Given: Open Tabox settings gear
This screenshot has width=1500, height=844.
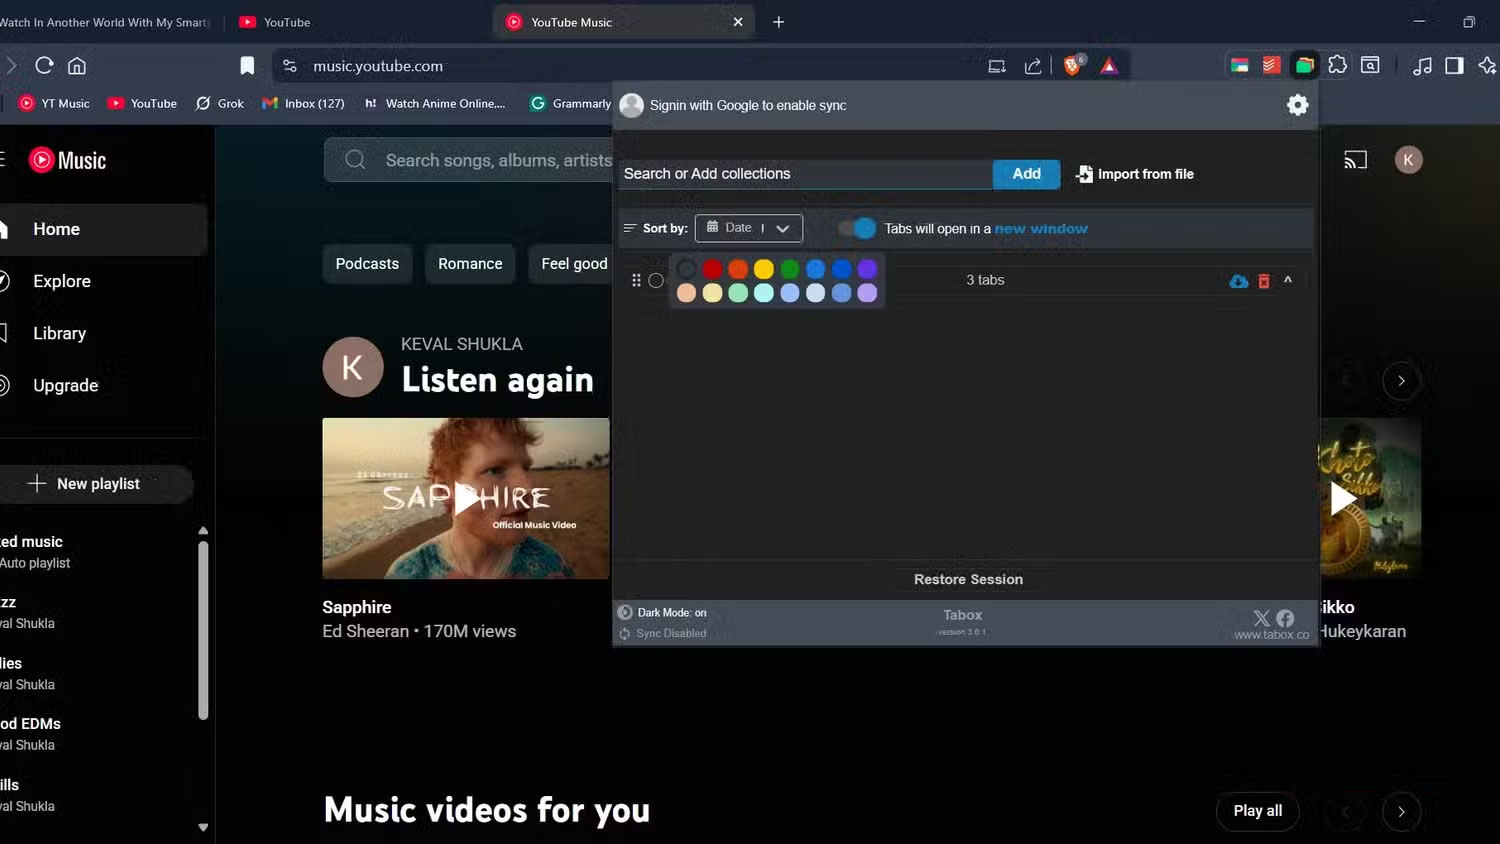Looking at the screenshot, I should tap(1297, 104).
